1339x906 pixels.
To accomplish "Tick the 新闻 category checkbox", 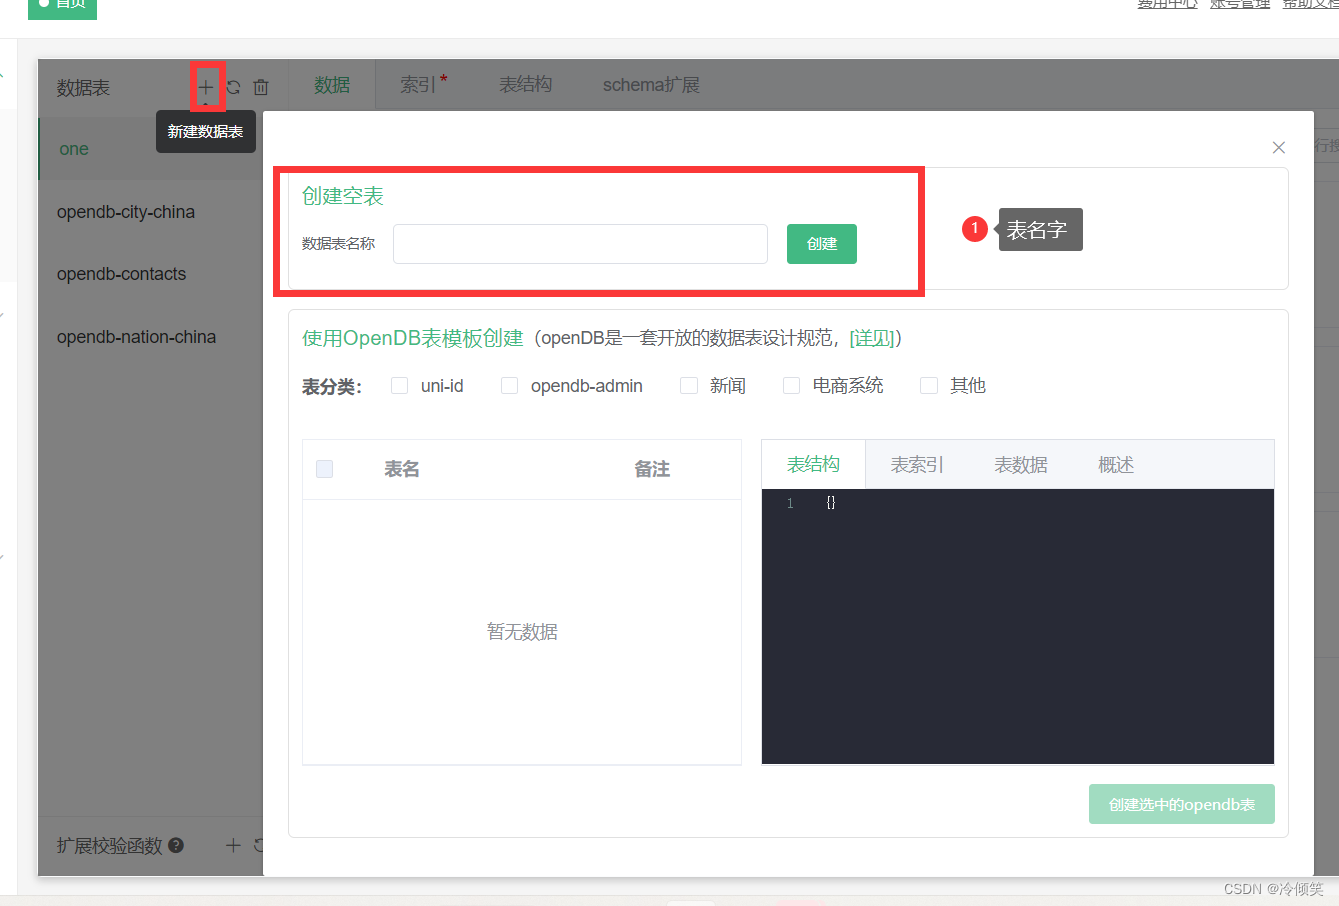I will 688,385.
